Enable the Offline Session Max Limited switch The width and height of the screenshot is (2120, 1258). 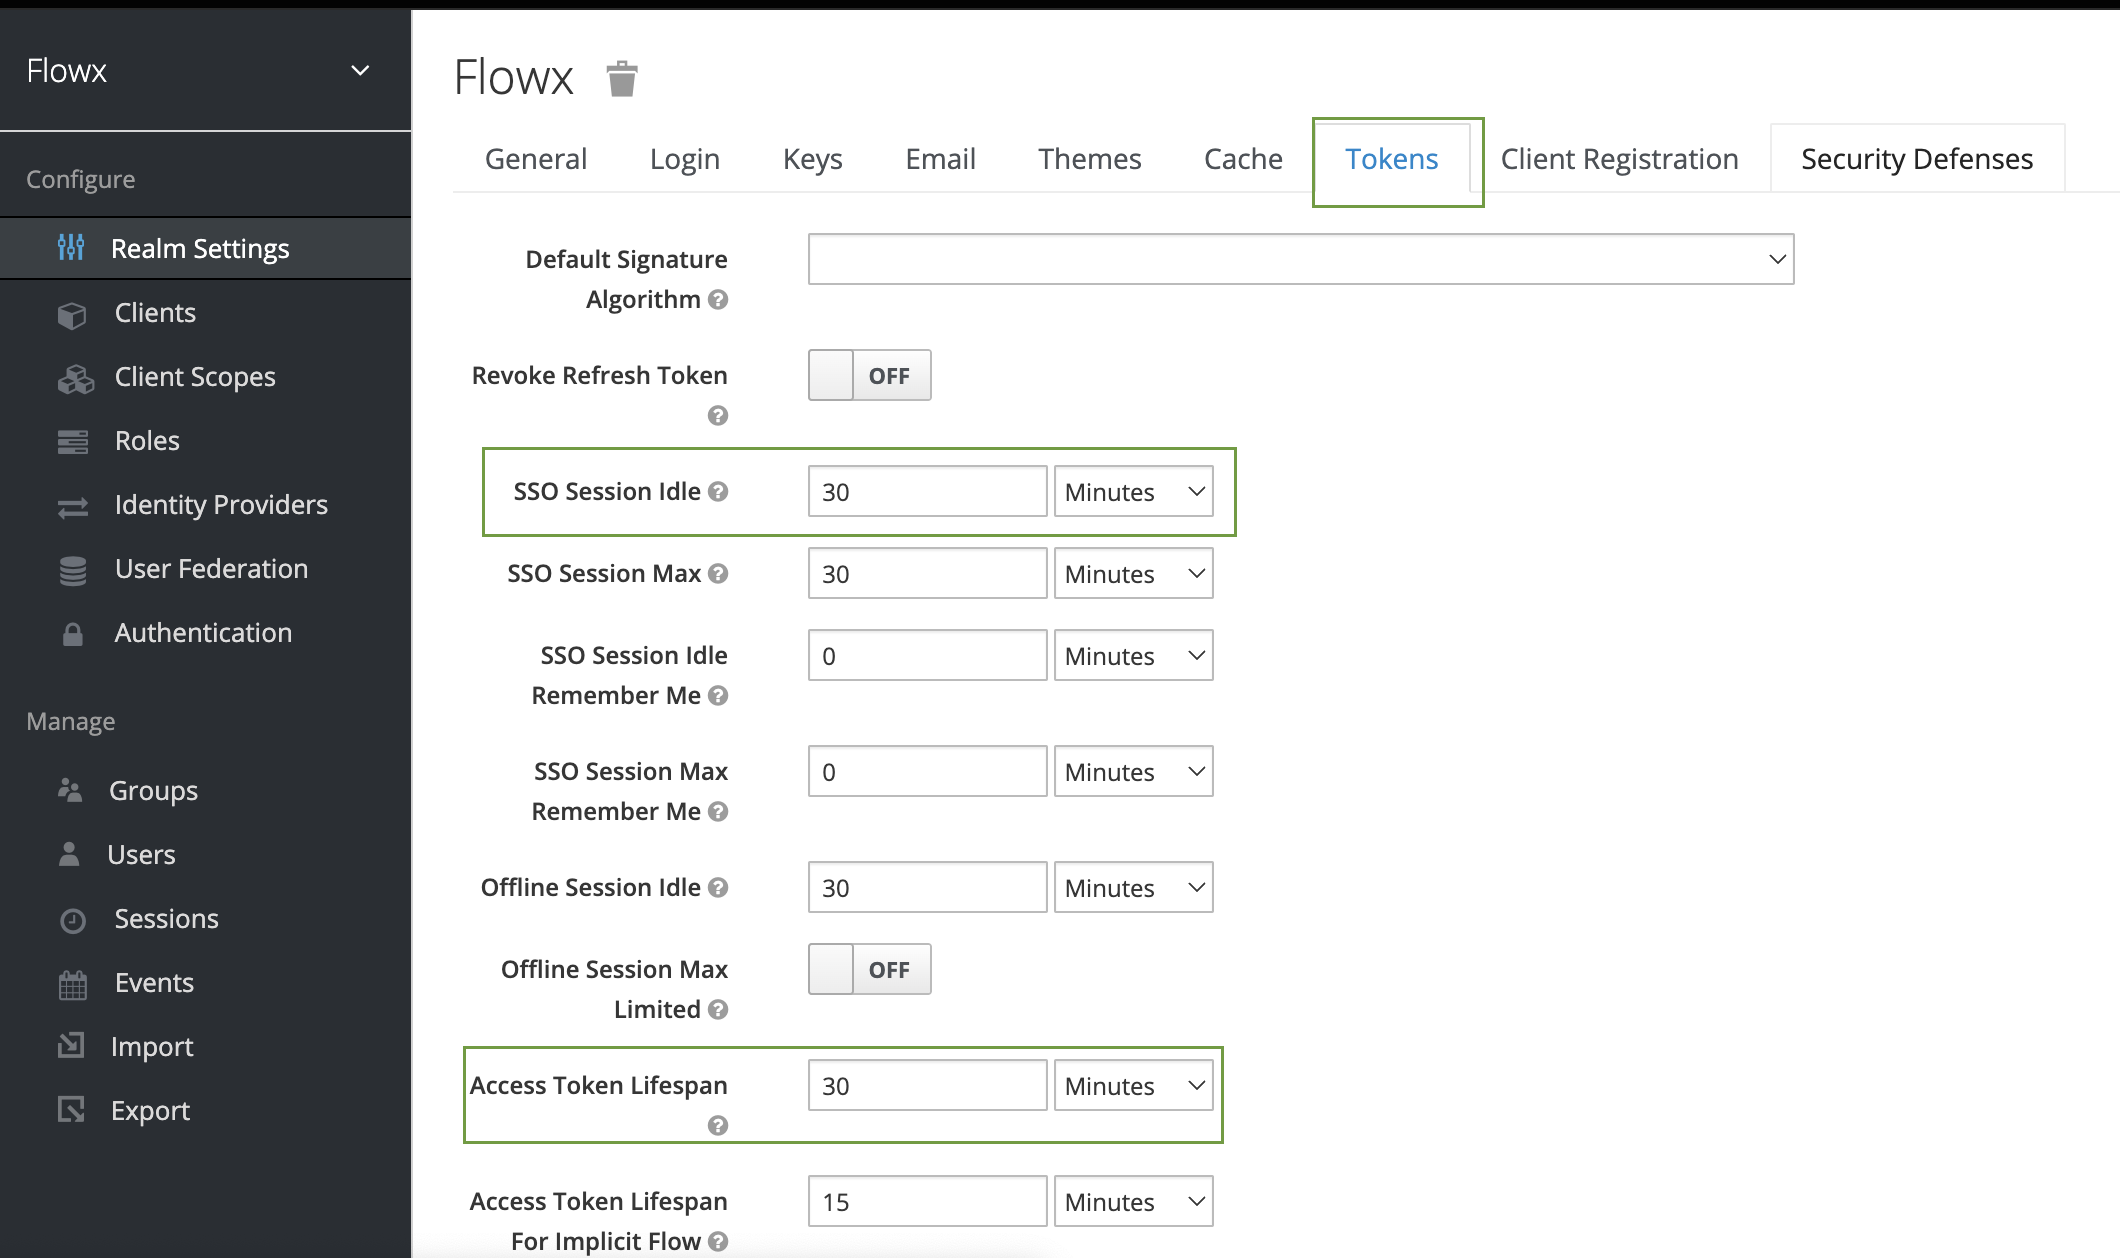869,970
